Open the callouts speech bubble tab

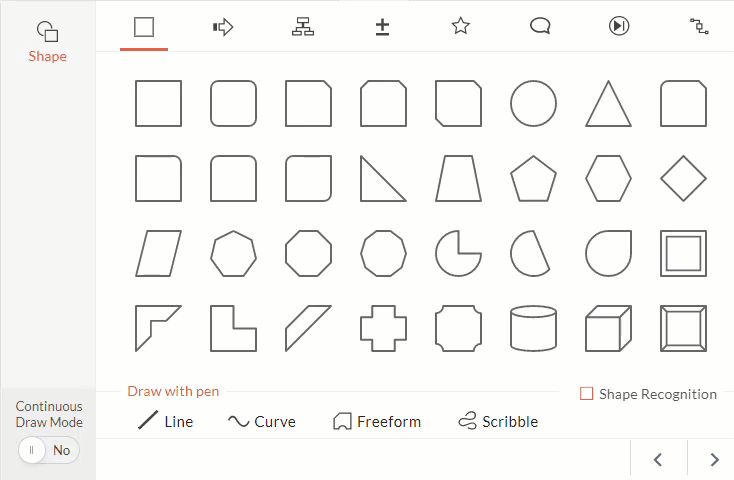[540, 26]
